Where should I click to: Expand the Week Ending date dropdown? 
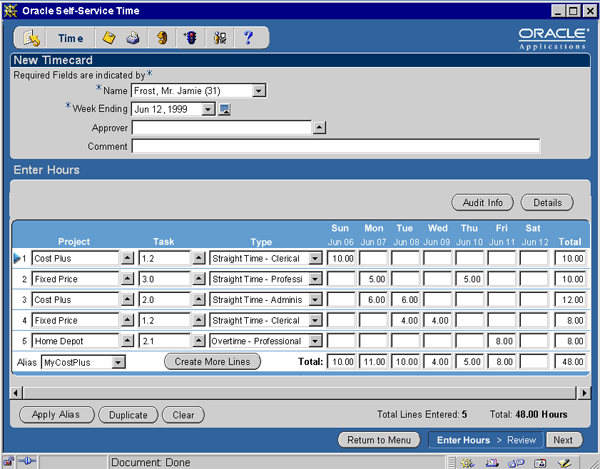(x=208, y=109)
